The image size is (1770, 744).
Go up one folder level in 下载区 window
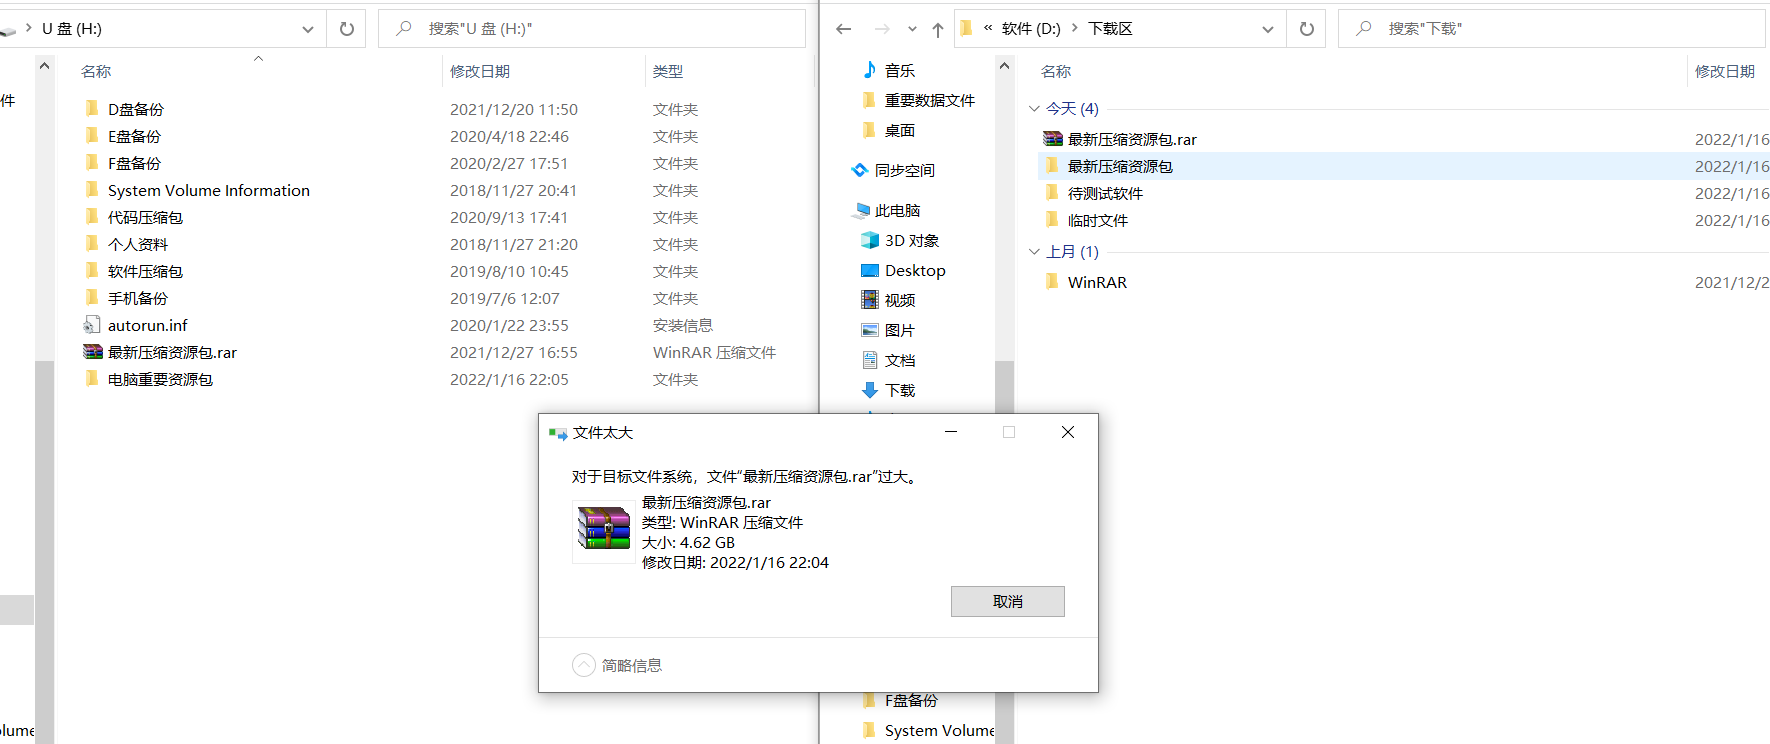pos(937,30)
